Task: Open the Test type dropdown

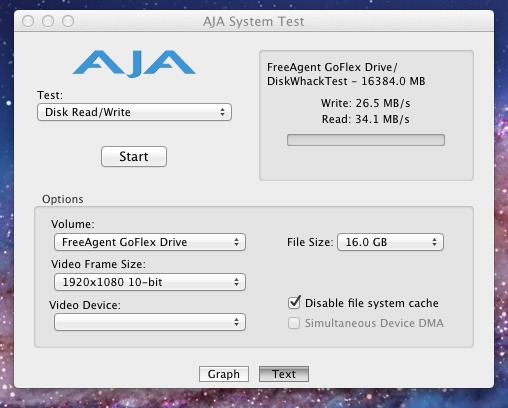Action: click(x=134, y=112)
